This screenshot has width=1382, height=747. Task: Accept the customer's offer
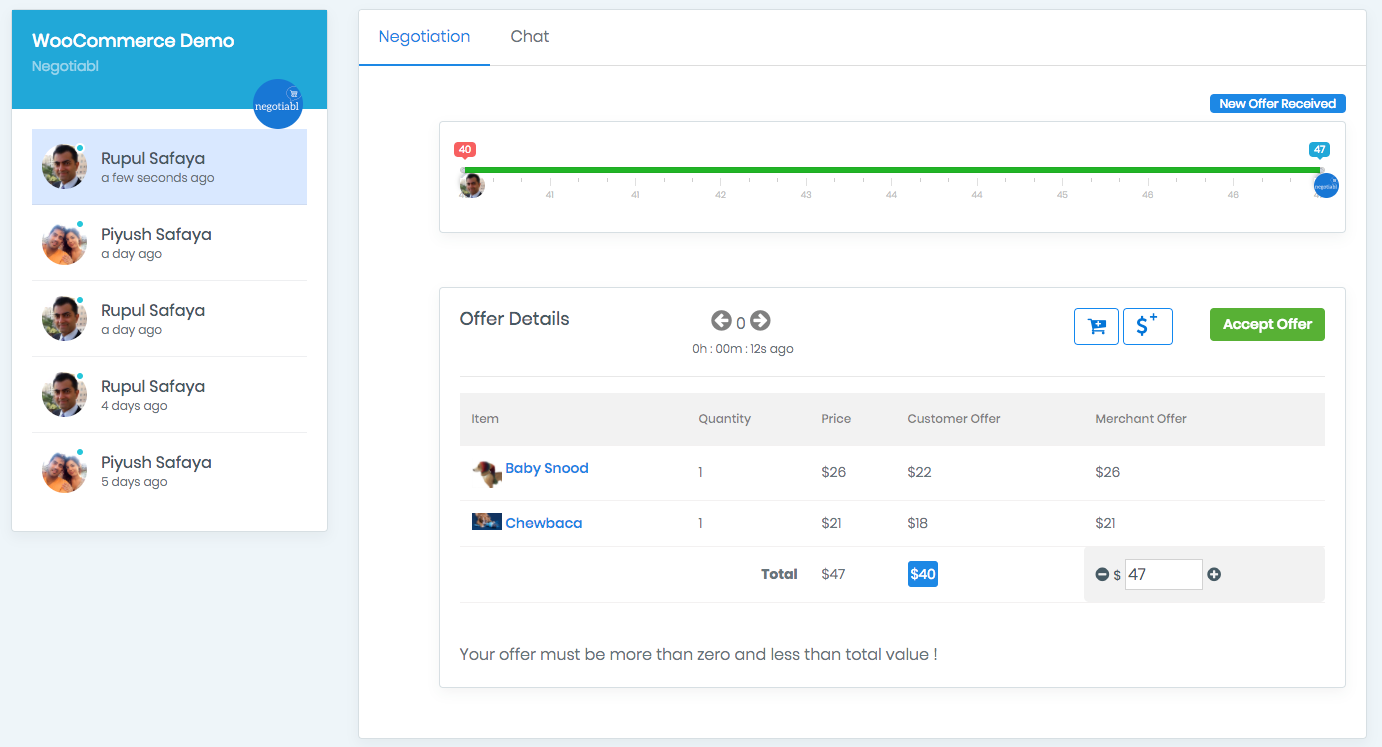pyautogui.click(x=1267, y=324)
